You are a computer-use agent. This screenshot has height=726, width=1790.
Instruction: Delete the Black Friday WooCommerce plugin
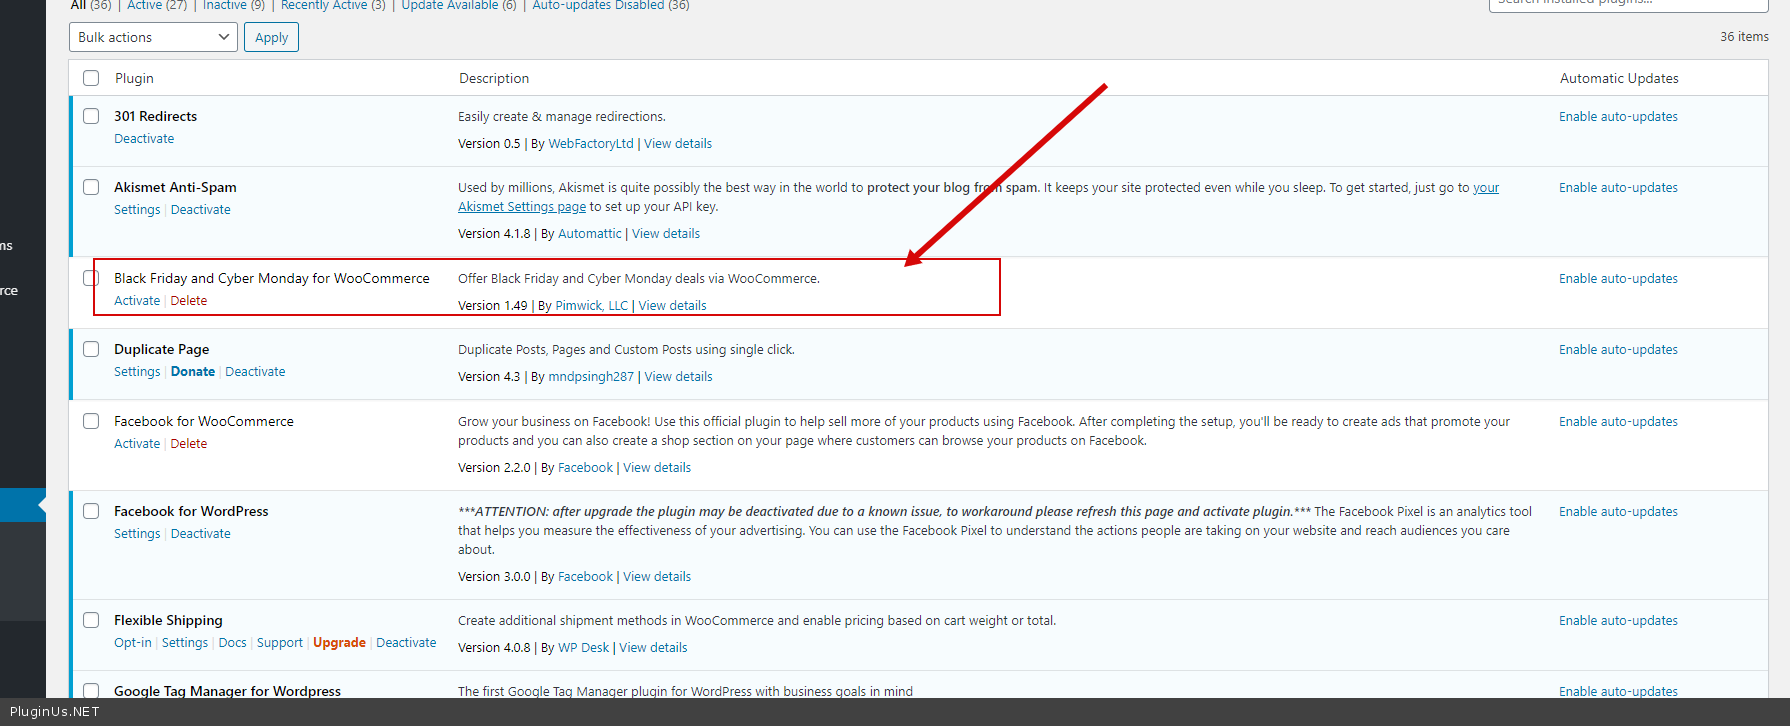[x=189, y=301]
